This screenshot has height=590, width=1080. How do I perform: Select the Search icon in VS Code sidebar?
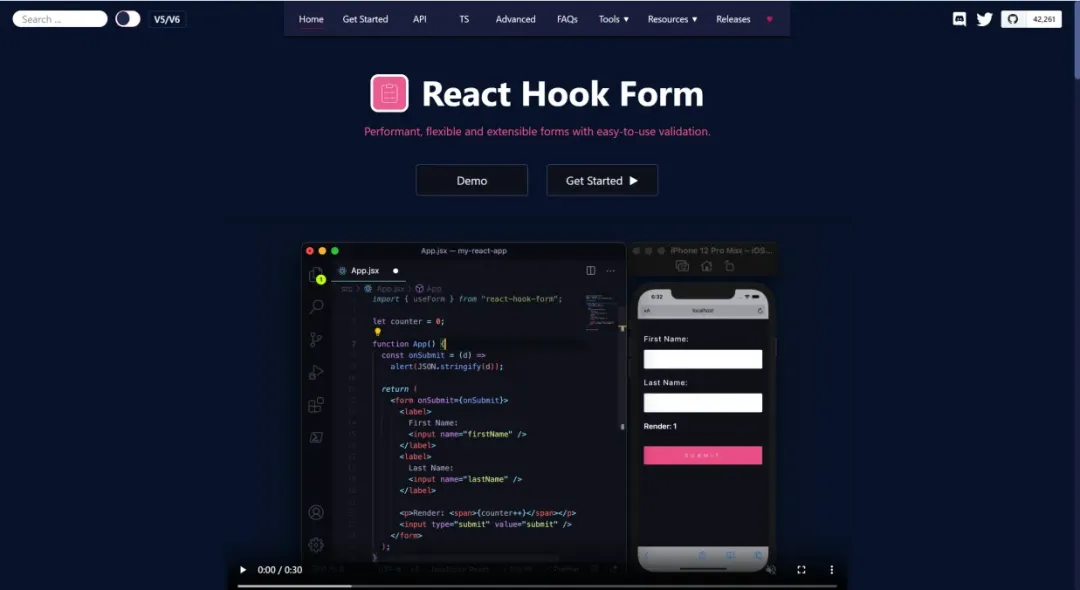[316, 306]
